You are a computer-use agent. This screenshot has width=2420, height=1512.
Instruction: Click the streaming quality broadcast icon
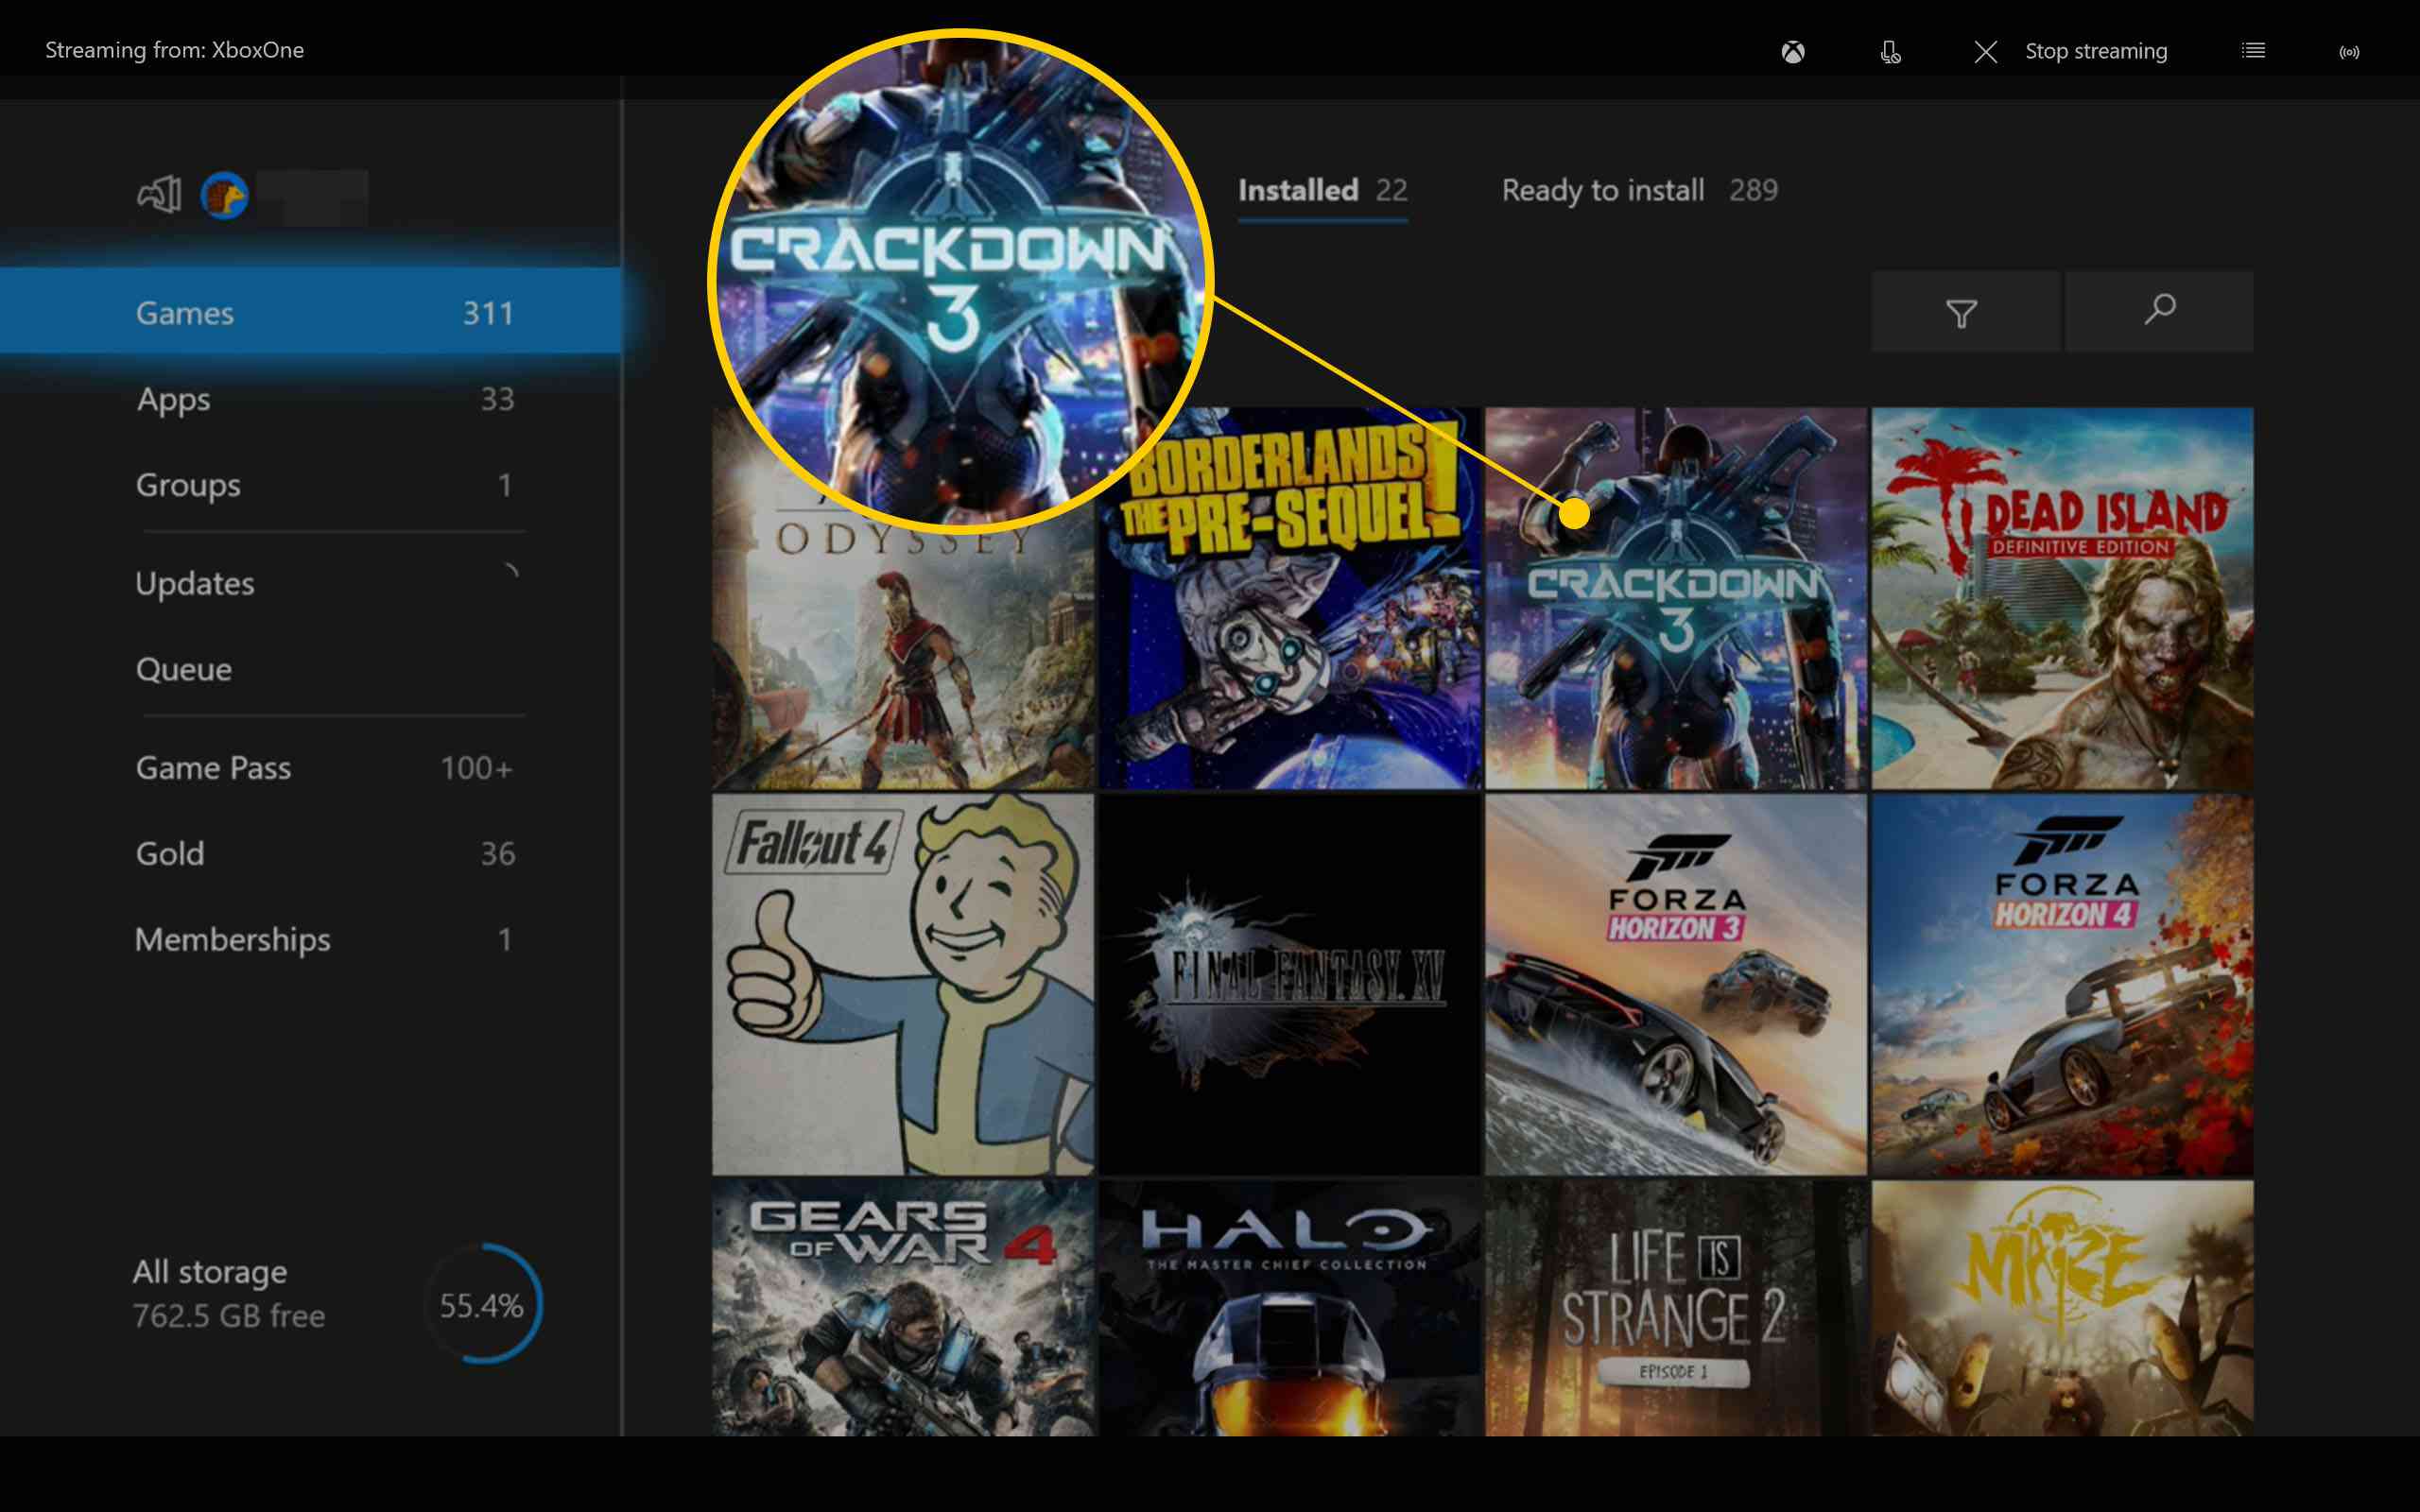(2349, 52)
